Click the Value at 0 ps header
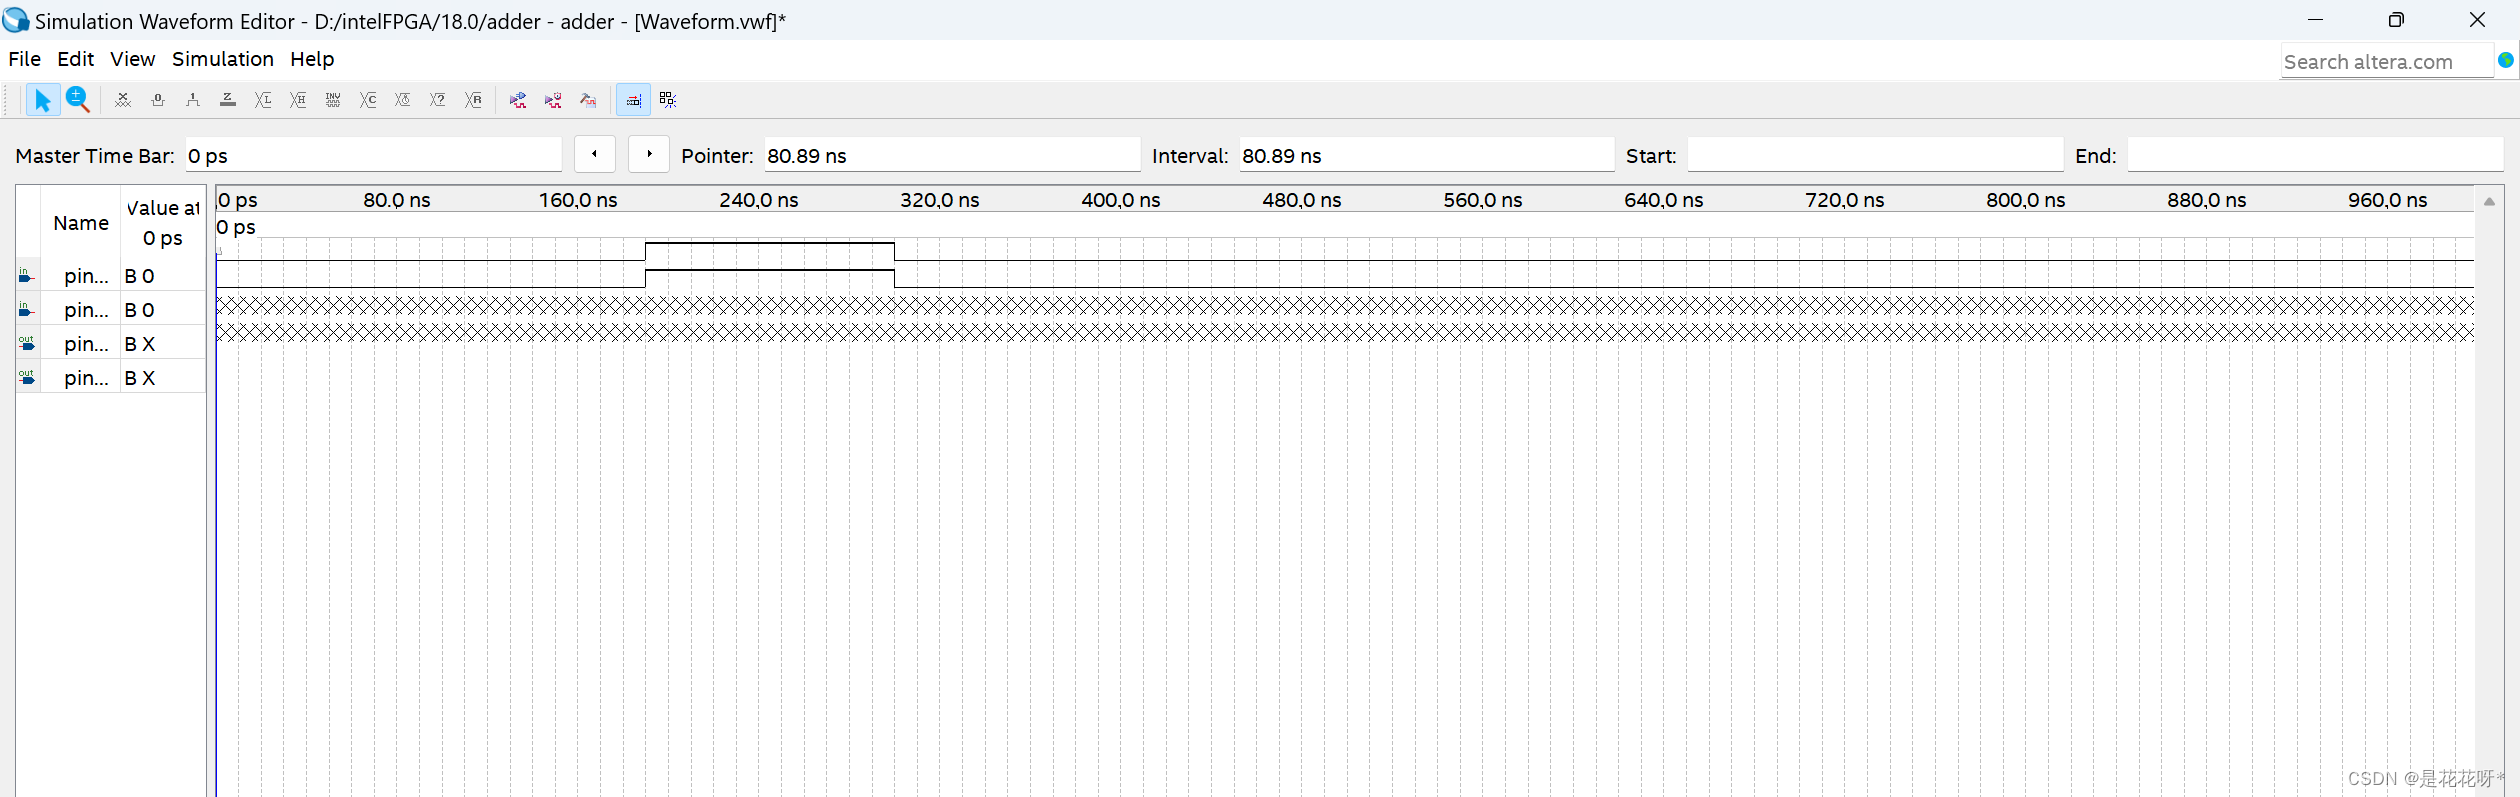 click(163, 223)
